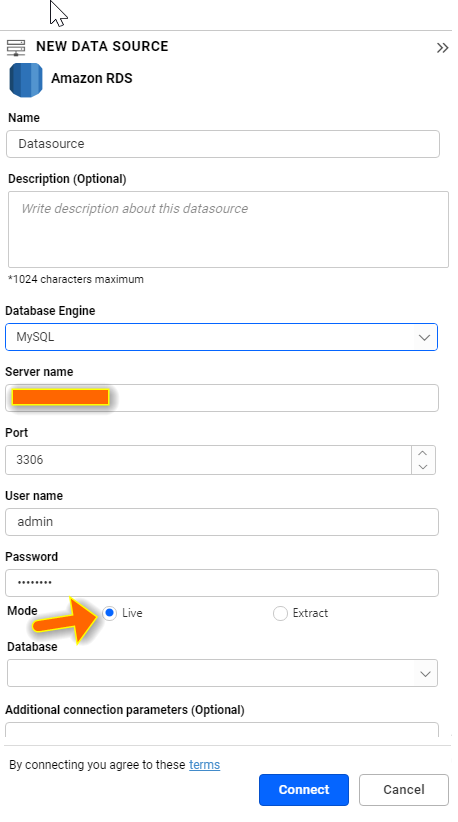This screenshot has width=458, height=822.
Task: Open the terms link
Action: [204, 765]
